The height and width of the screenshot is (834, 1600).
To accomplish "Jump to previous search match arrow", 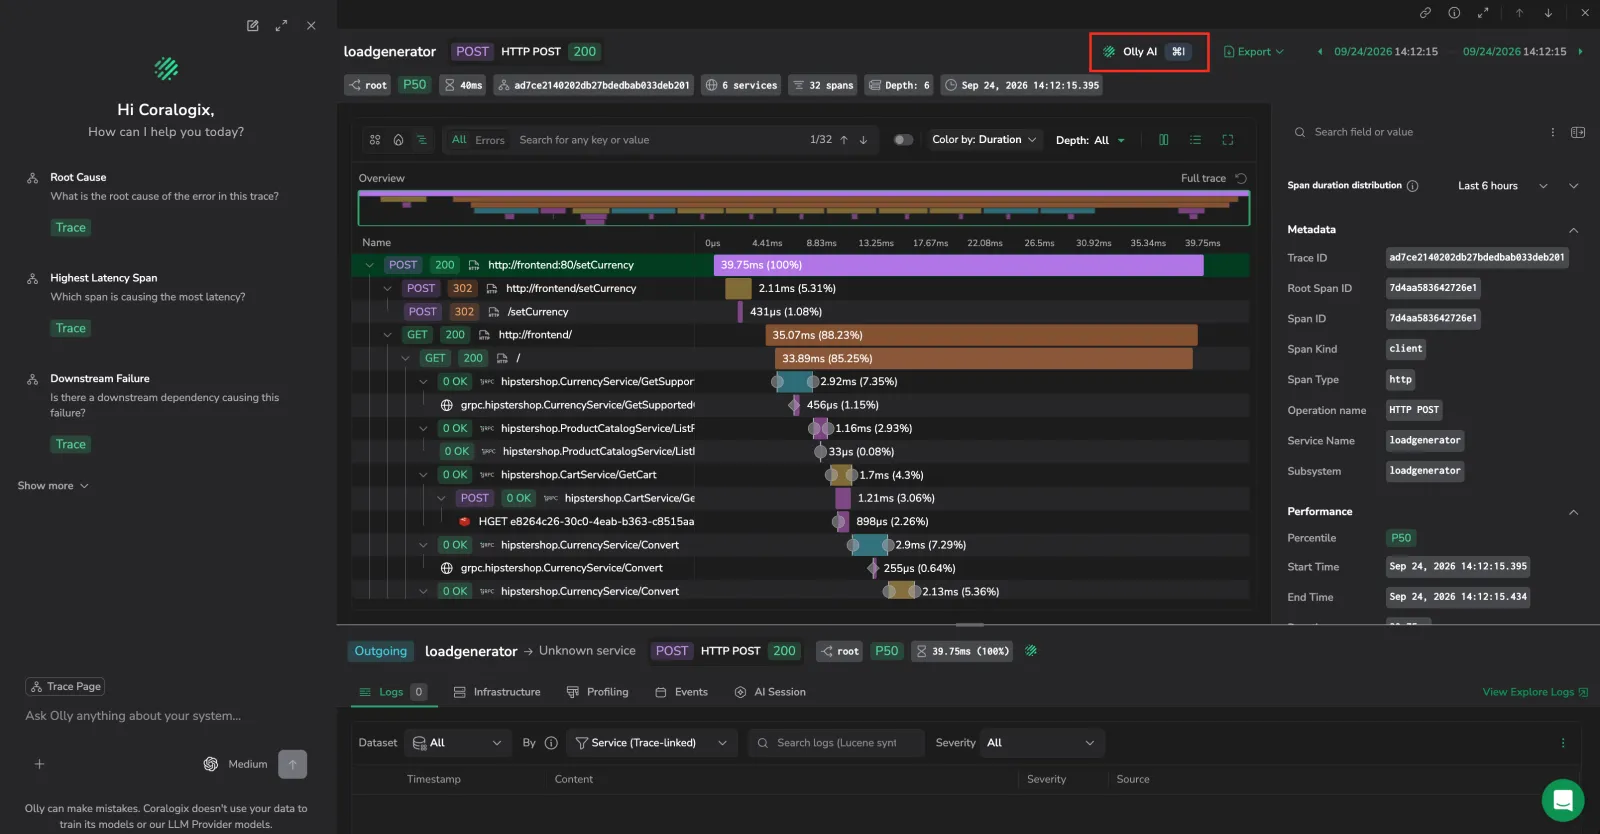I will 844,140.
